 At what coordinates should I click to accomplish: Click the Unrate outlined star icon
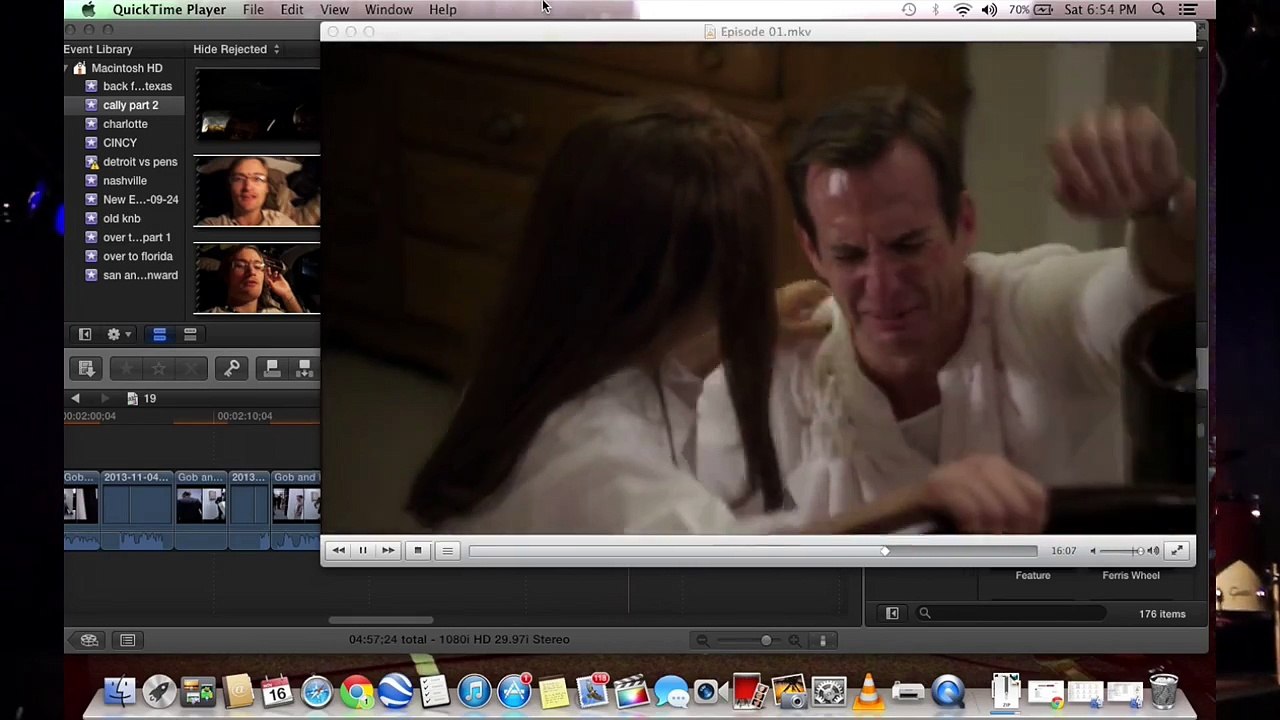point(159,369)
